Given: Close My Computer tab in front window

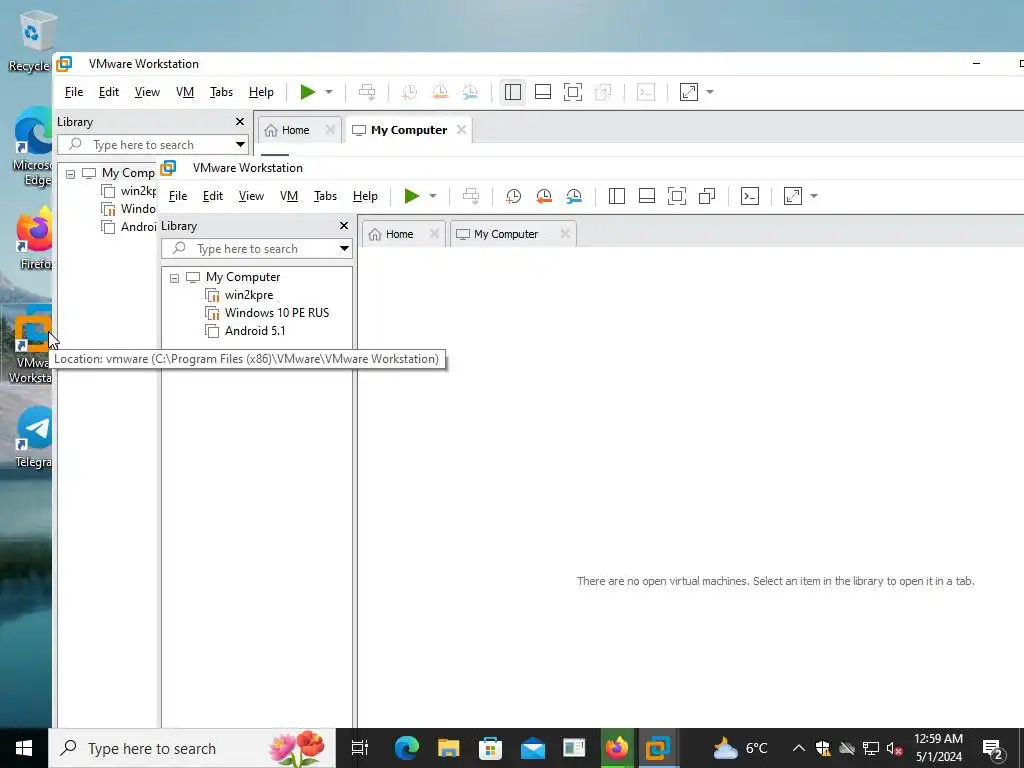Looking at the screenshot, I should point(566,234).
